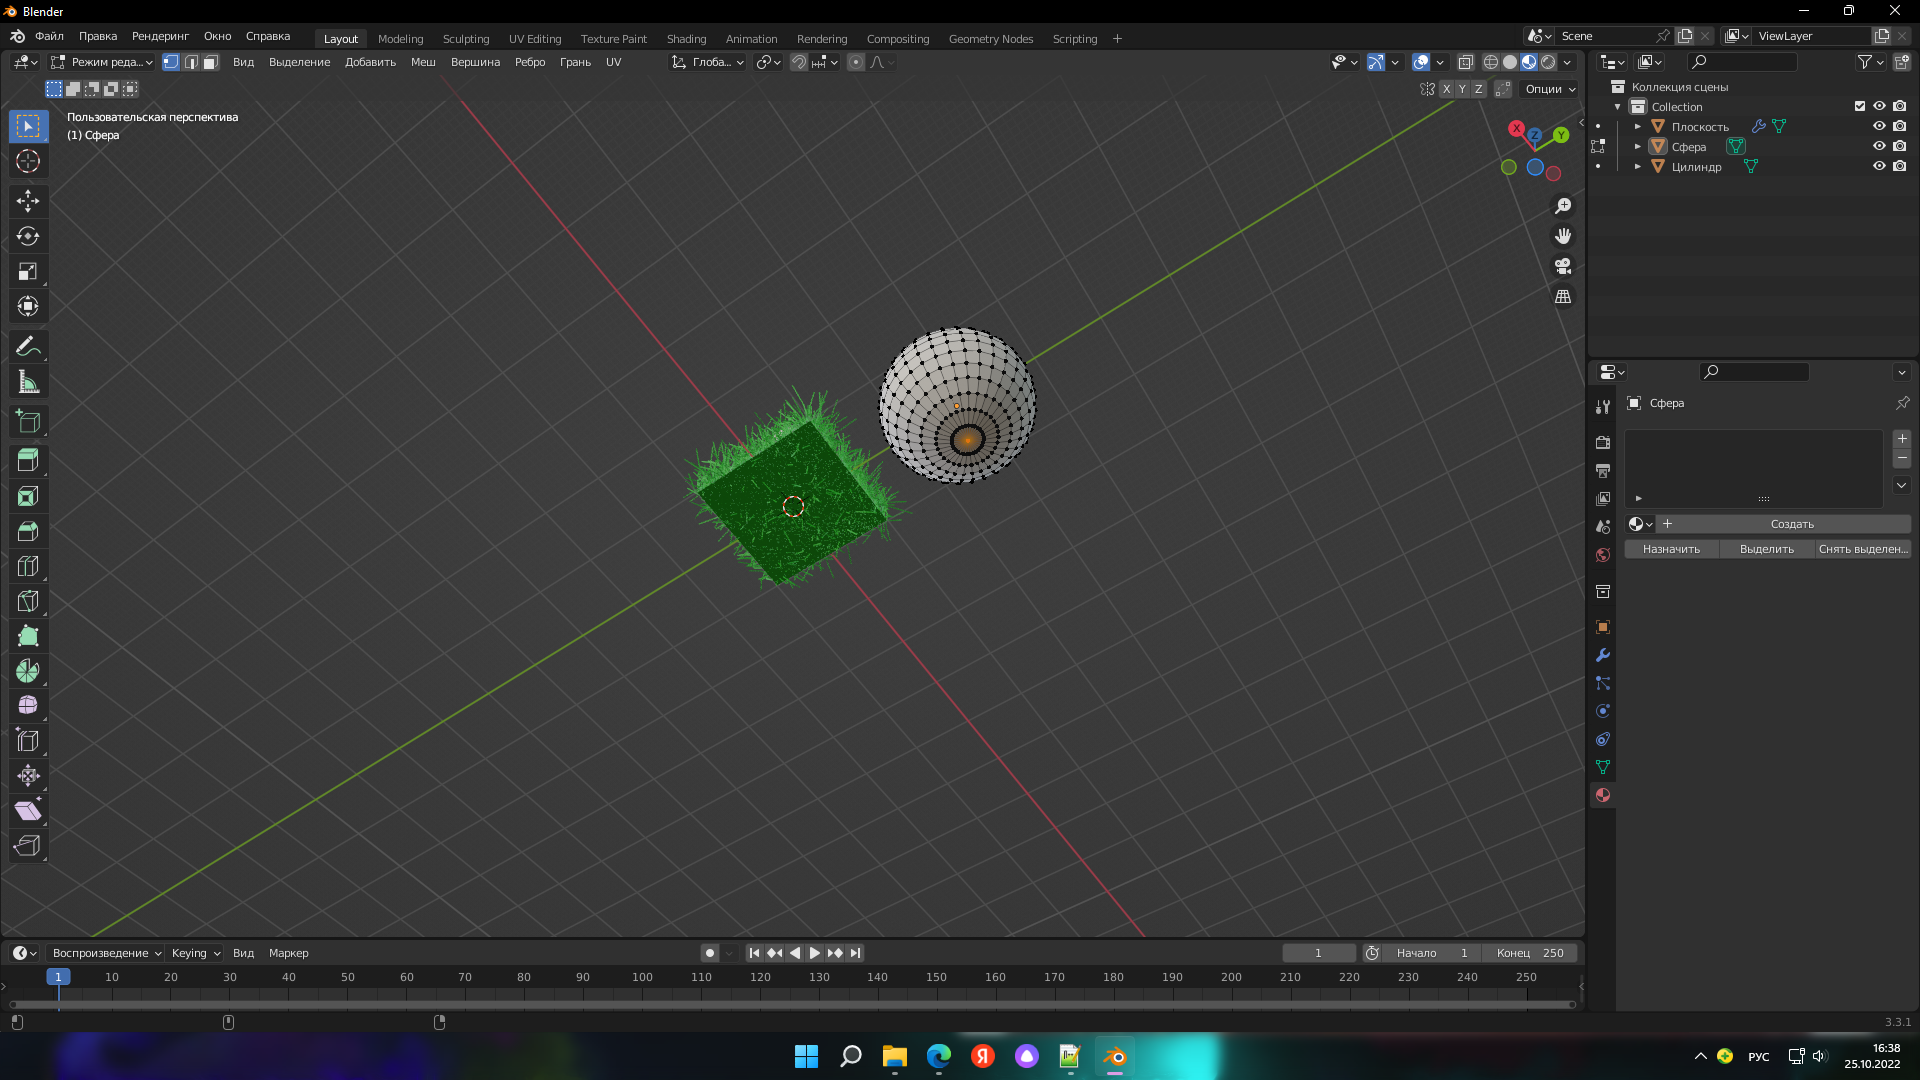The width and height of the screenshot is (1920, 1080).
Task: Select the Shrink/Fatten tool
Action: click(x=28, y=776)
